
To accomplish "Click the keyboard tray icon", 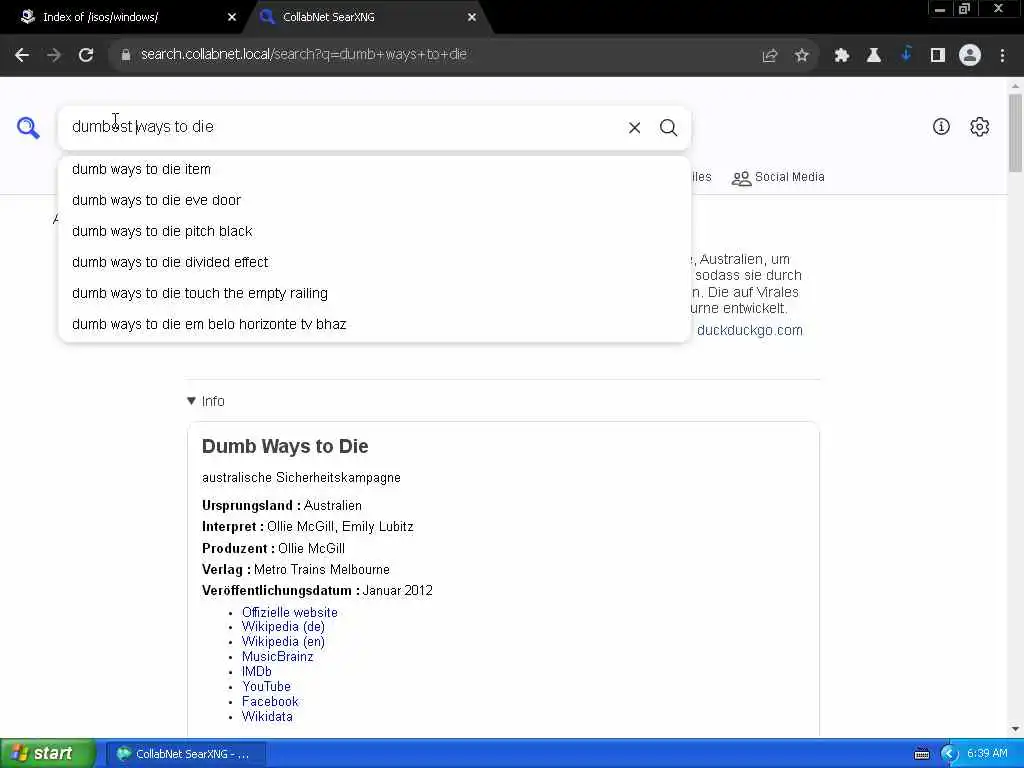I will 921,754.
